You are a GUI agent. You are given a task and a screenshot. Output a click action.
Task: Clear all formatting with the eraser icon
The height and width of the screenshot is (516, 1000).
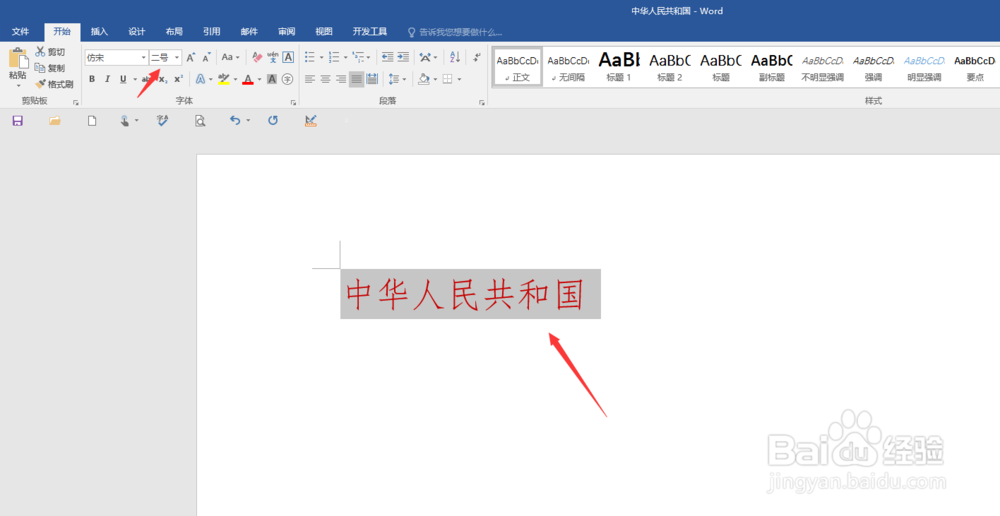pyautogui.click(x=257, y=57)
